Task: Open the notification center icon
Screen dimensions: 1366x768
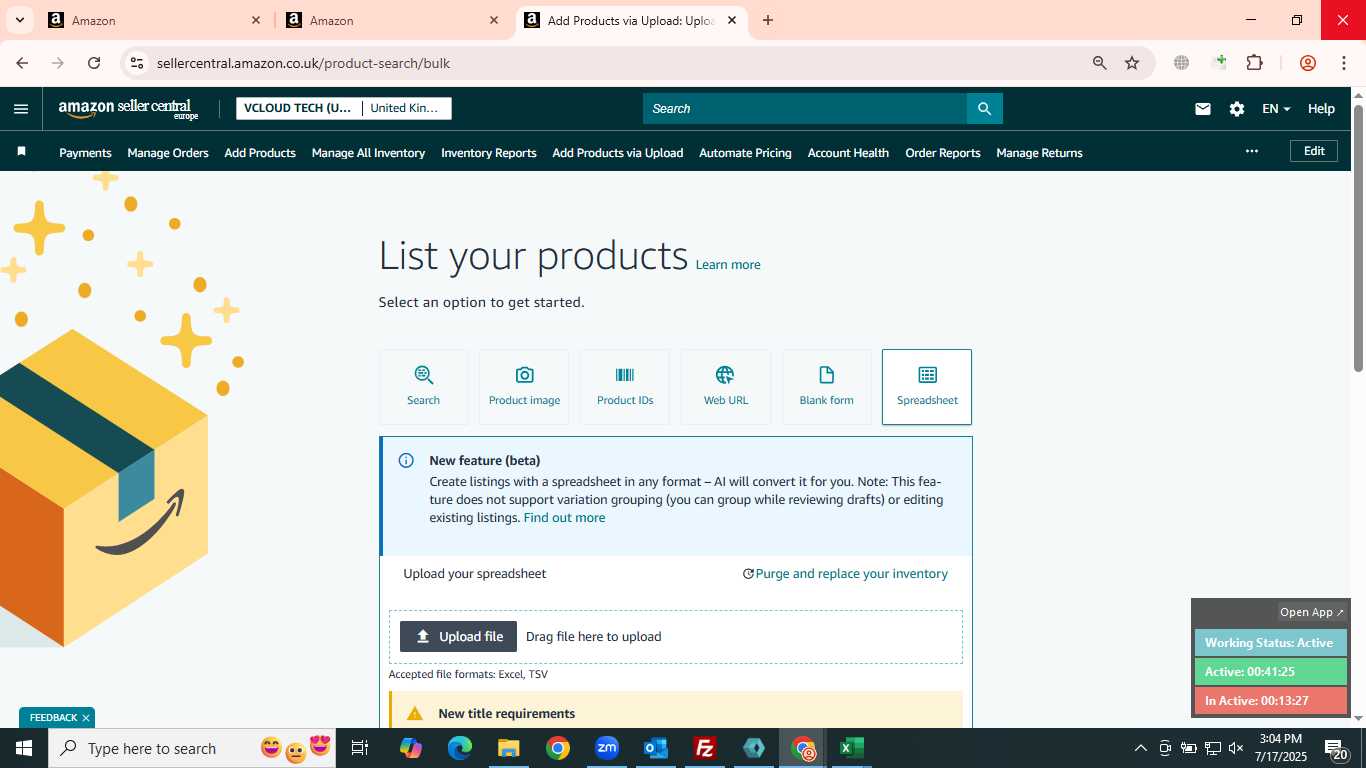Action: 1337,749
